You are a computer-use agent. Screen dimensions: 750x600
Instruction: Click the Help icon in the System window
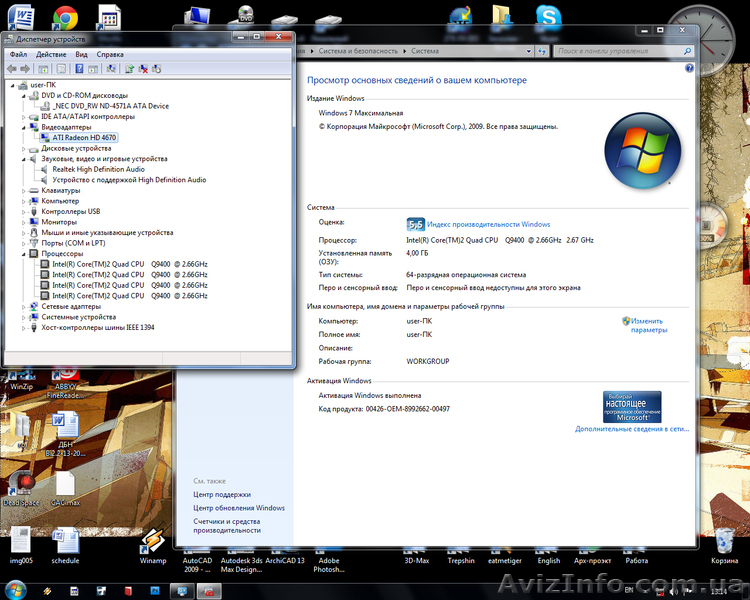click(x=689, y=68)
